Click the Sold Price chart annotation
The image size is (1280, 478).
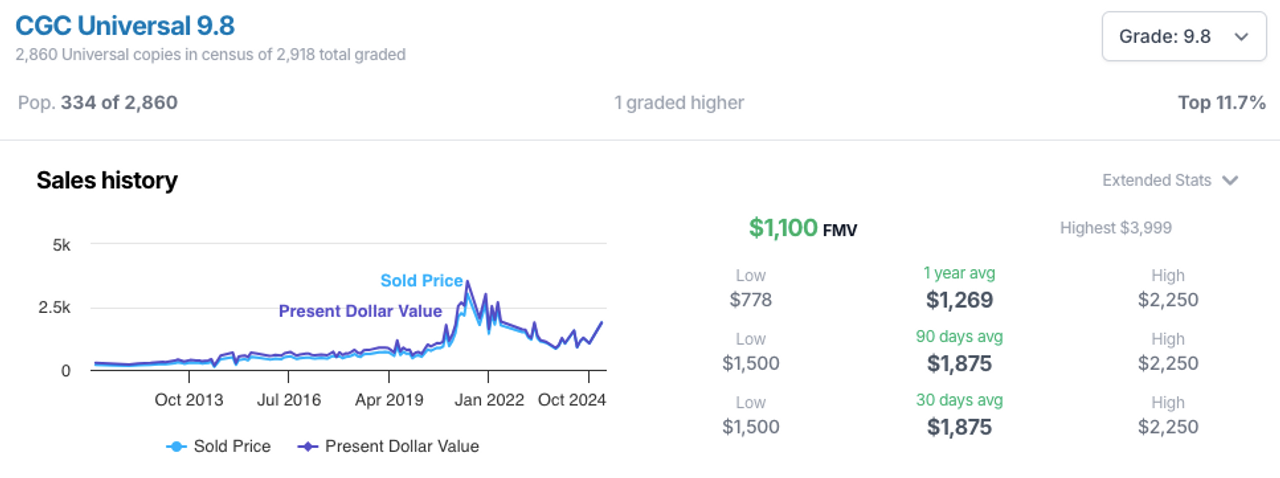click(x=421, y=281)
